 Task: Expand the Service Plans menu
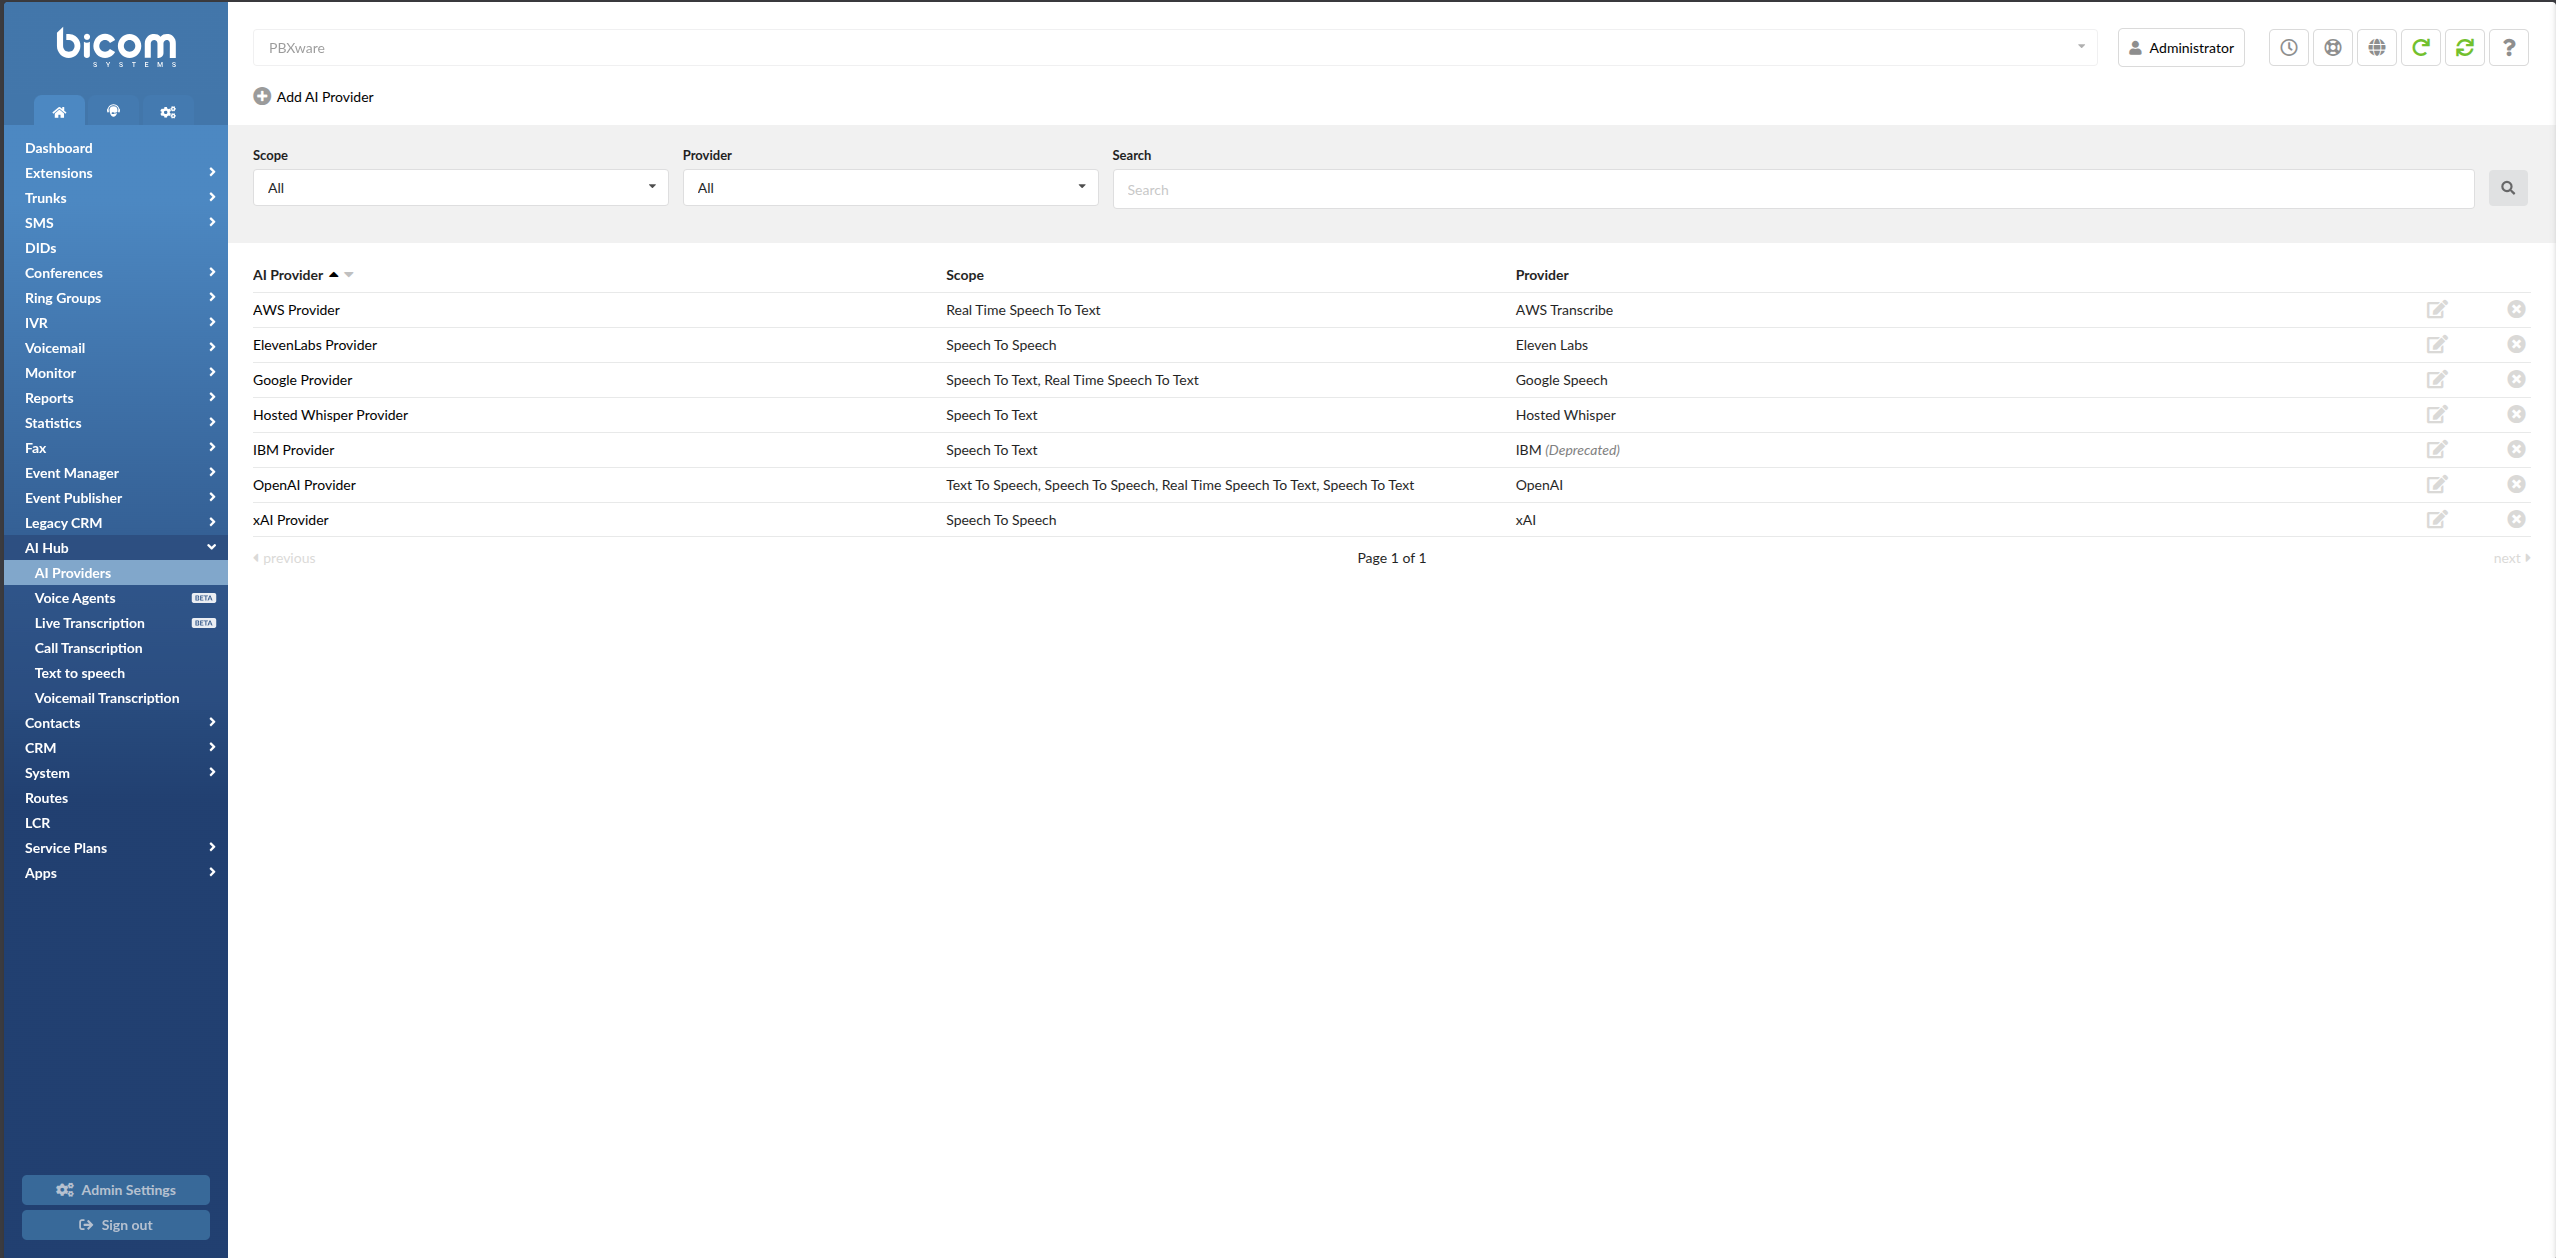click(x=116, y=848)
